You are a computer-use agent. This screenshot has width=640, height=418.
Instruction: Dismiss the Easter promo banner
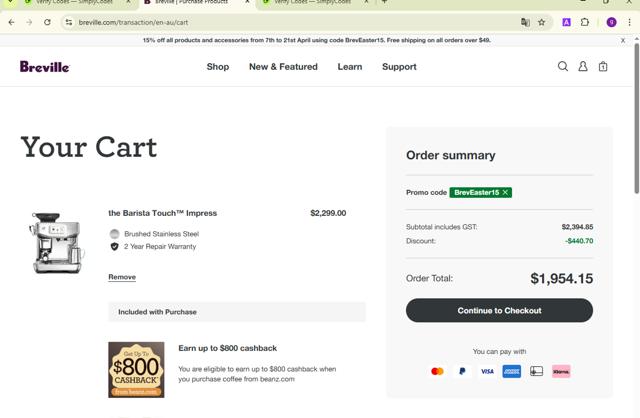pos(623,41)
